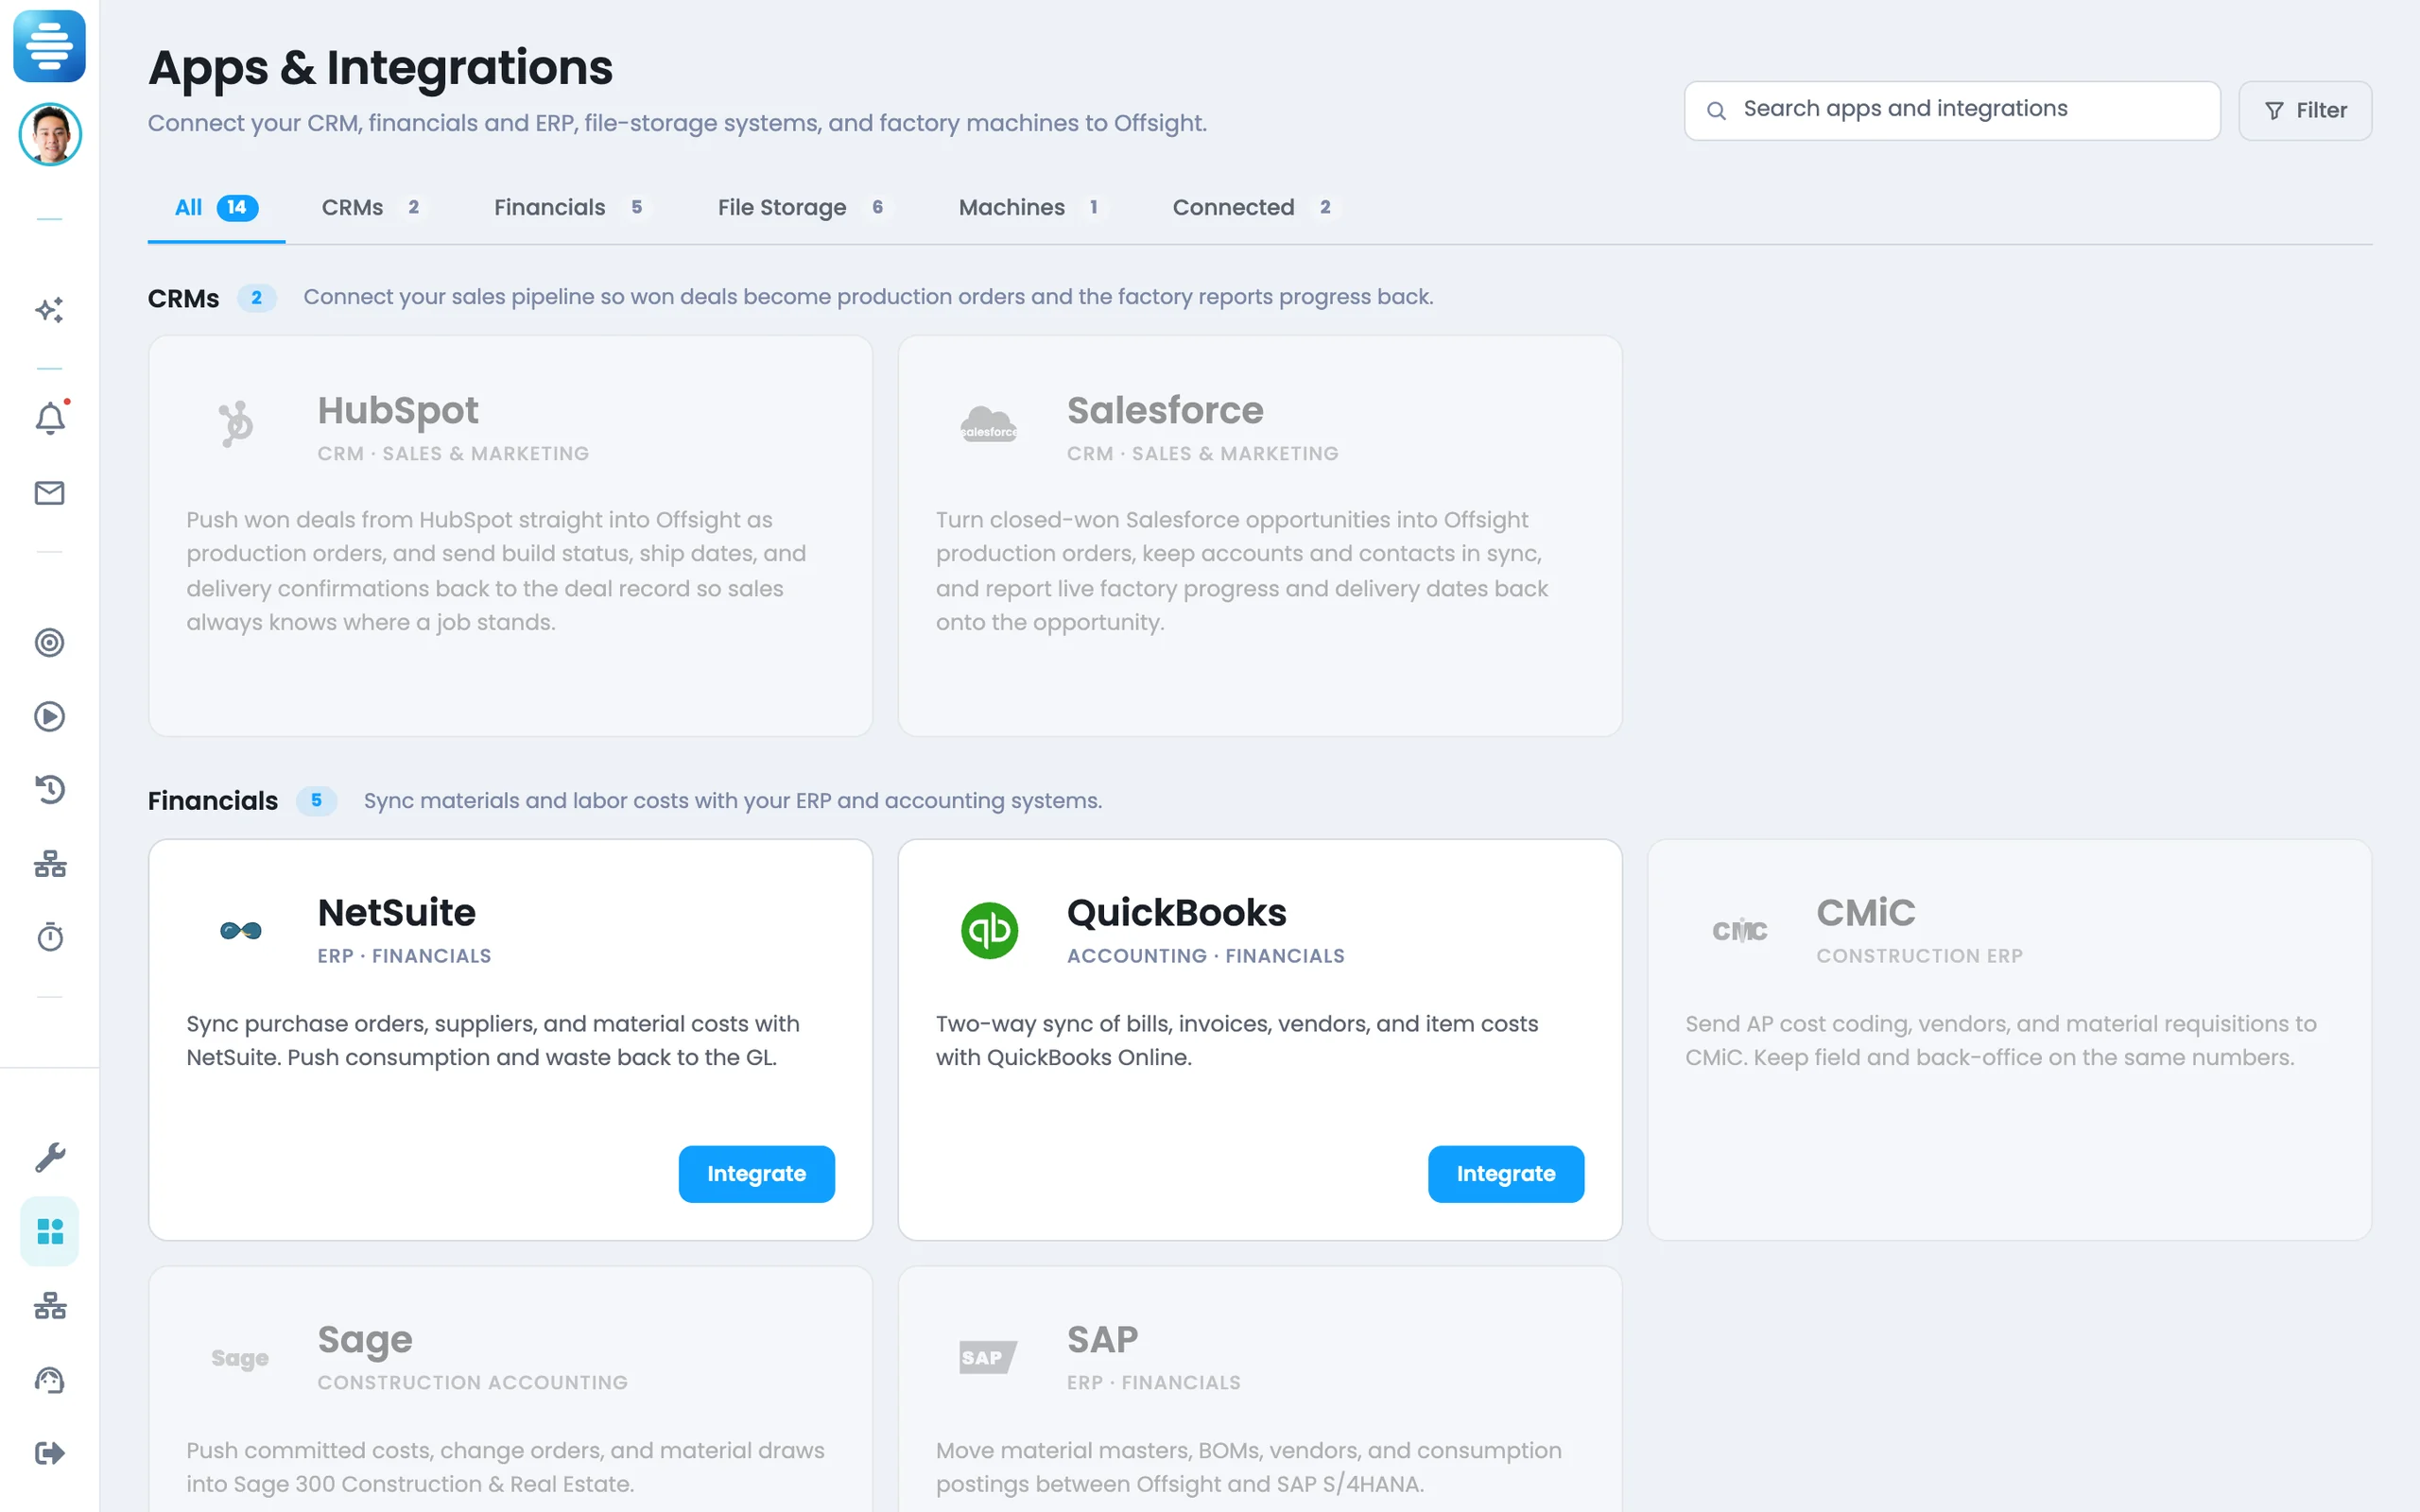The image size is (2420, 1512).
Task: Select the All tab
Action: click(x=216, y=208)
